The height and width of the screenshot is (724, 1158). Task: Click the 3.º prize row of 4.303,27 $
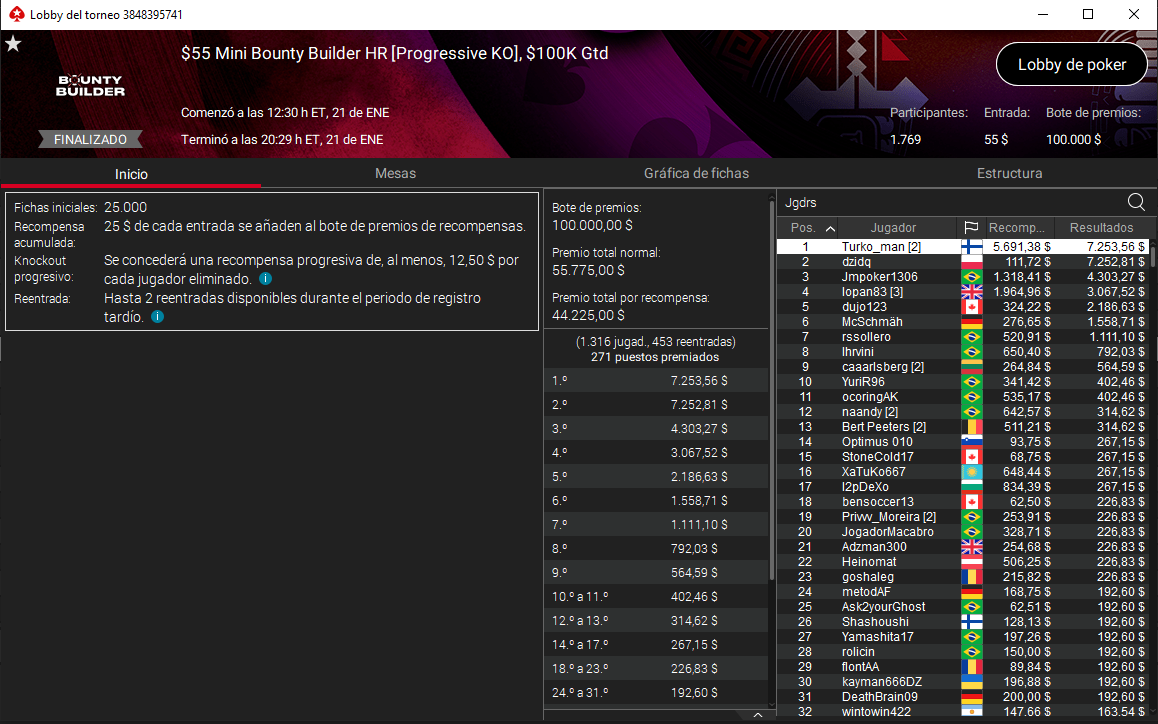656,428
